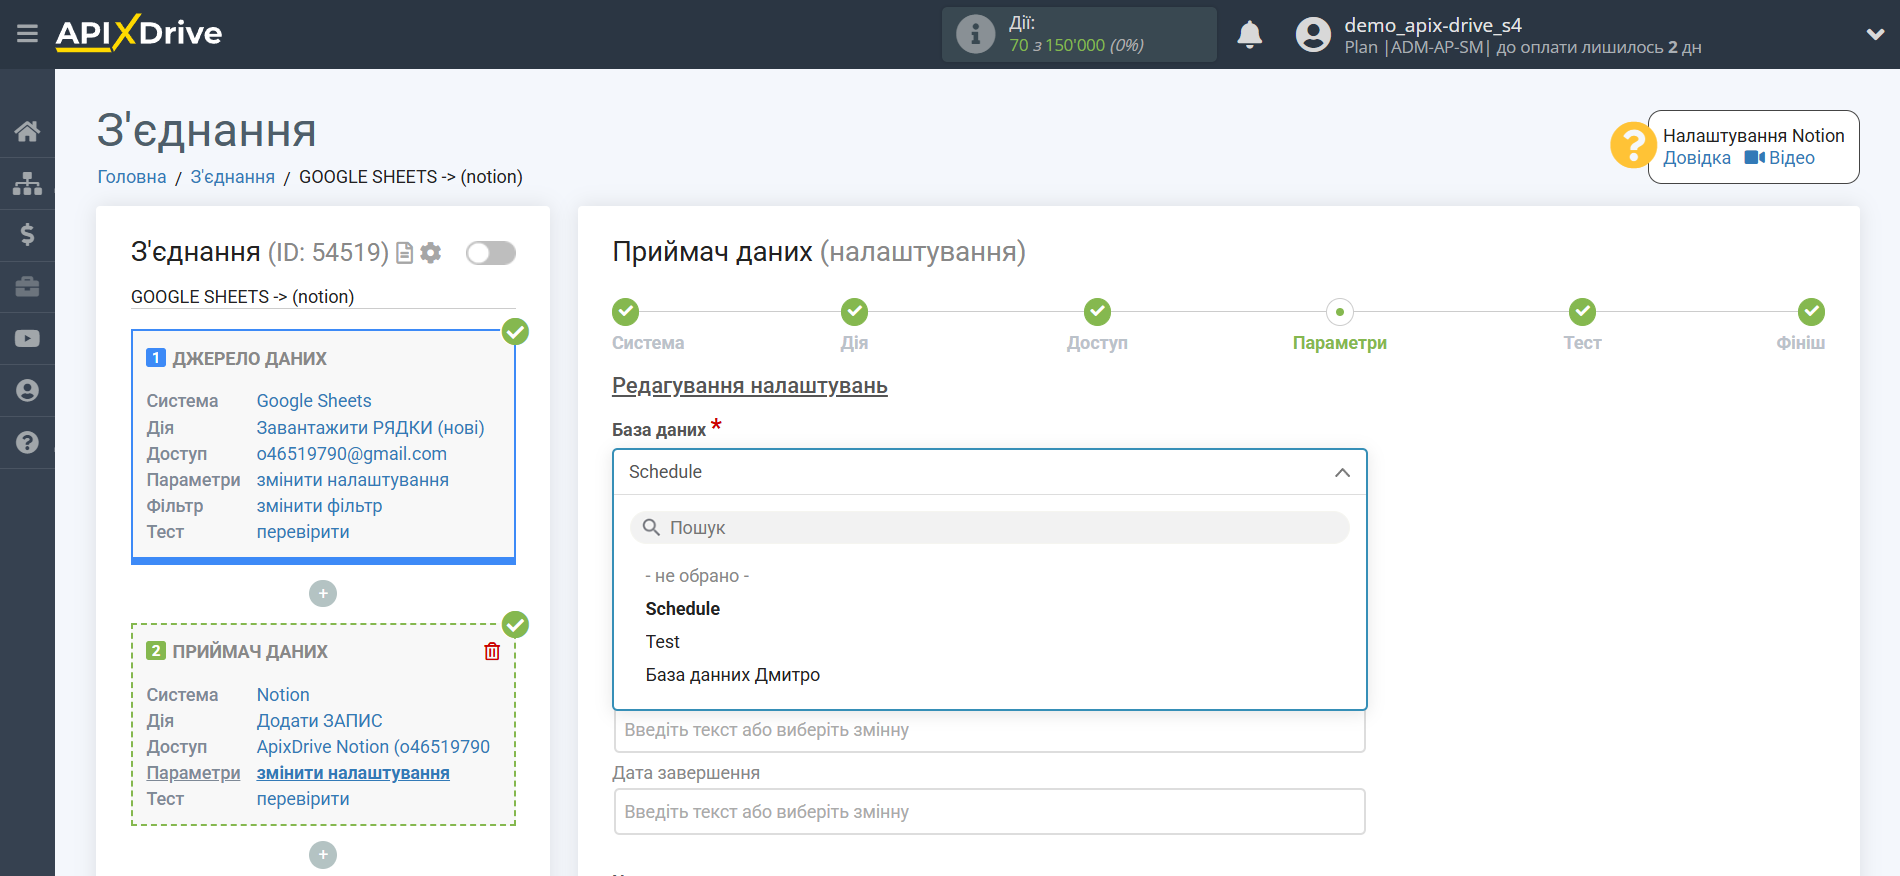
Task: Click the 'змінити фільтр' link
Action: click(319, 506)
